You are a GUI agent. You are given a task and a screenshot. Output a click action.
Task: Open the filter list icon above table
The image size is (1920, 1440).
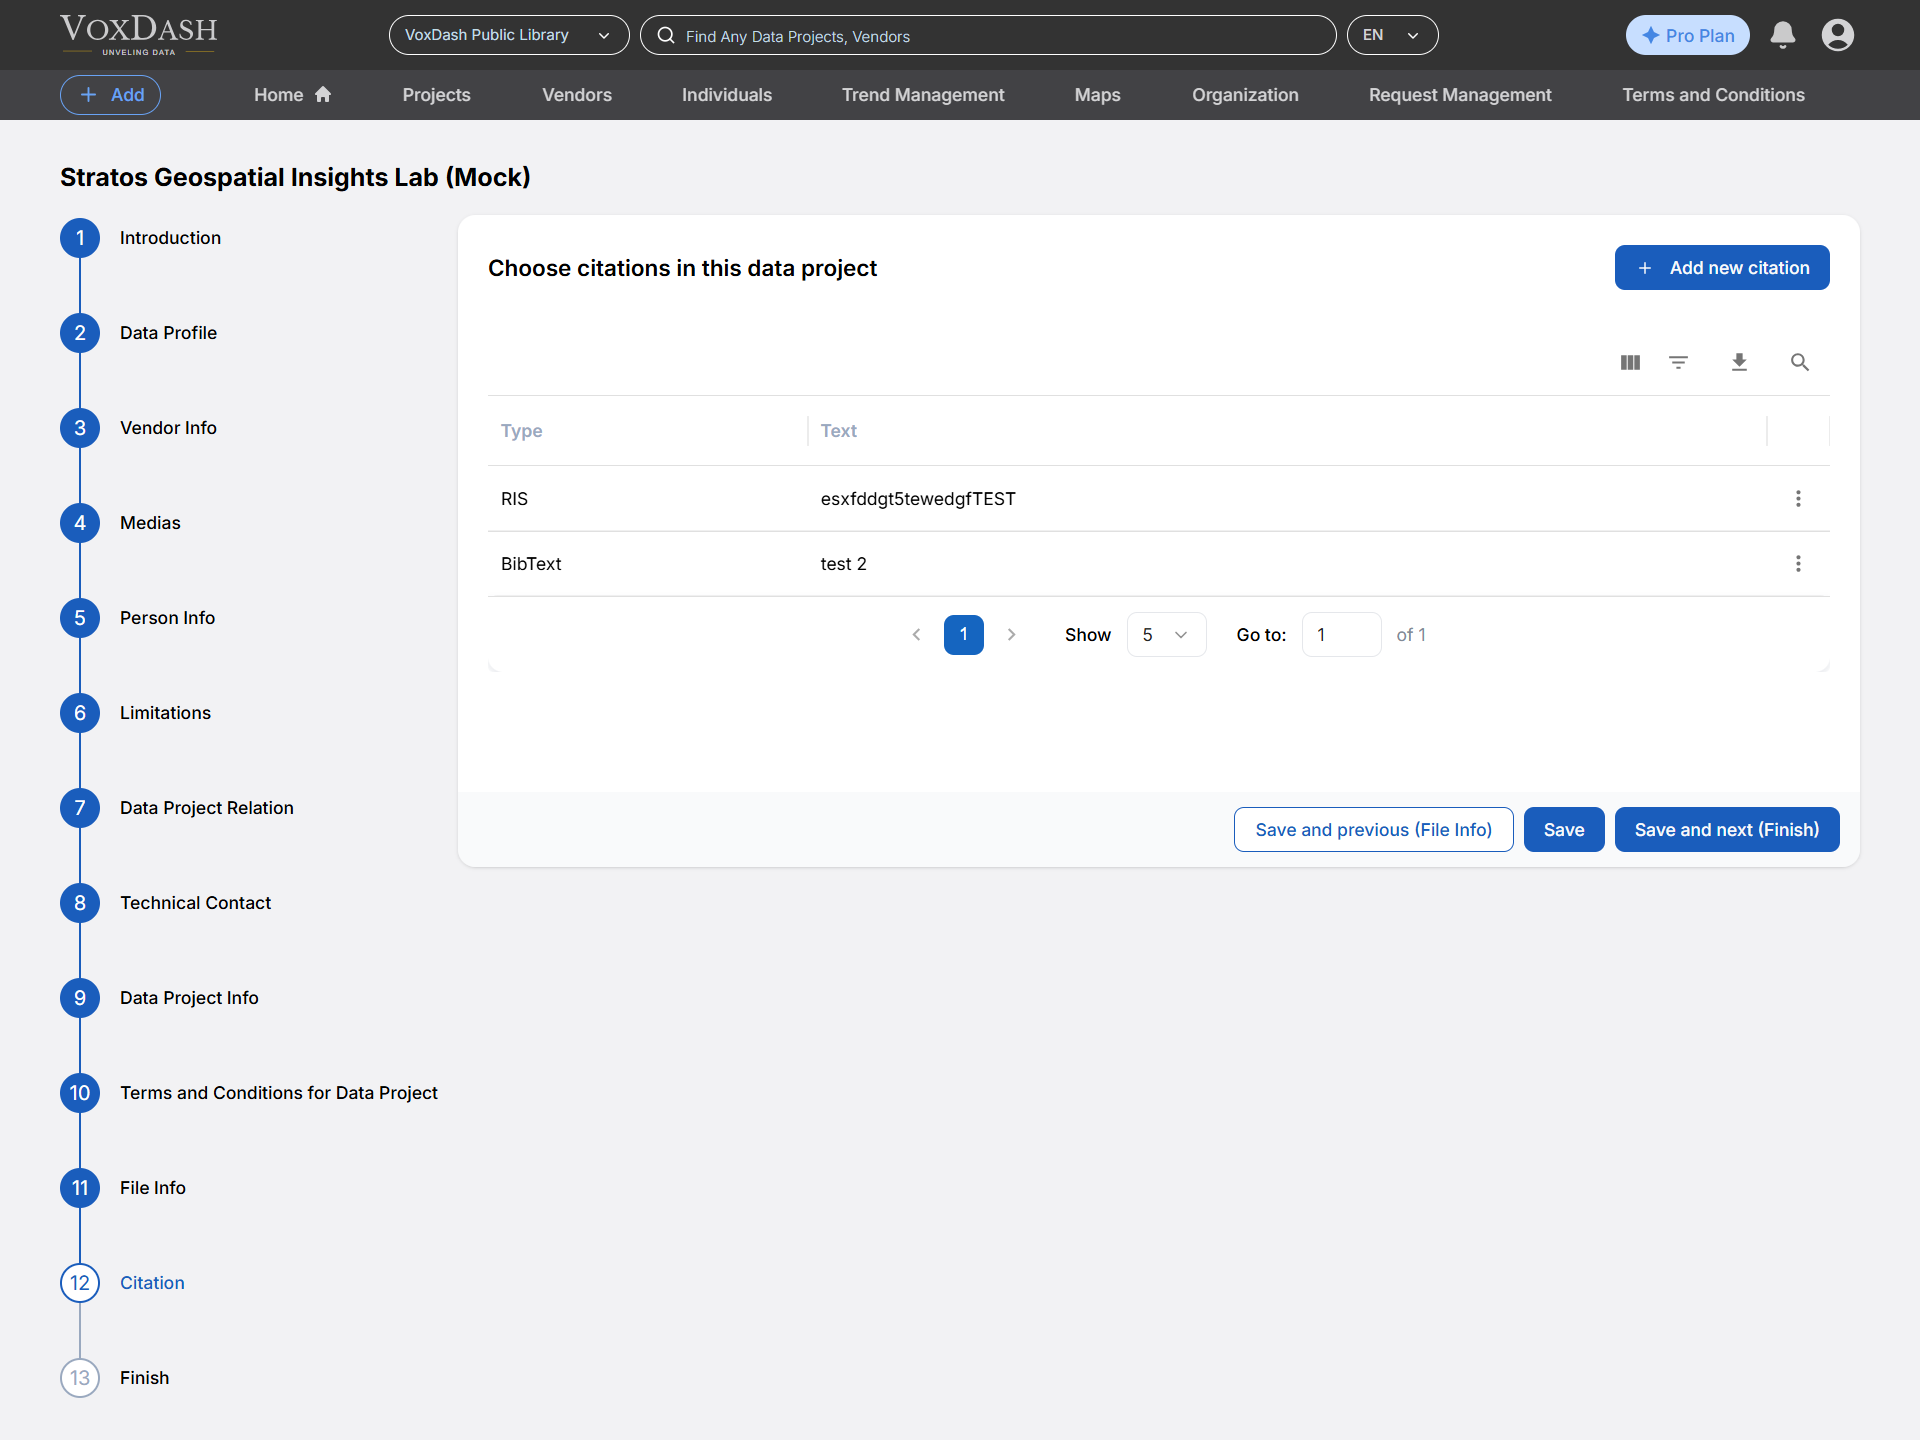(1679, 362)
